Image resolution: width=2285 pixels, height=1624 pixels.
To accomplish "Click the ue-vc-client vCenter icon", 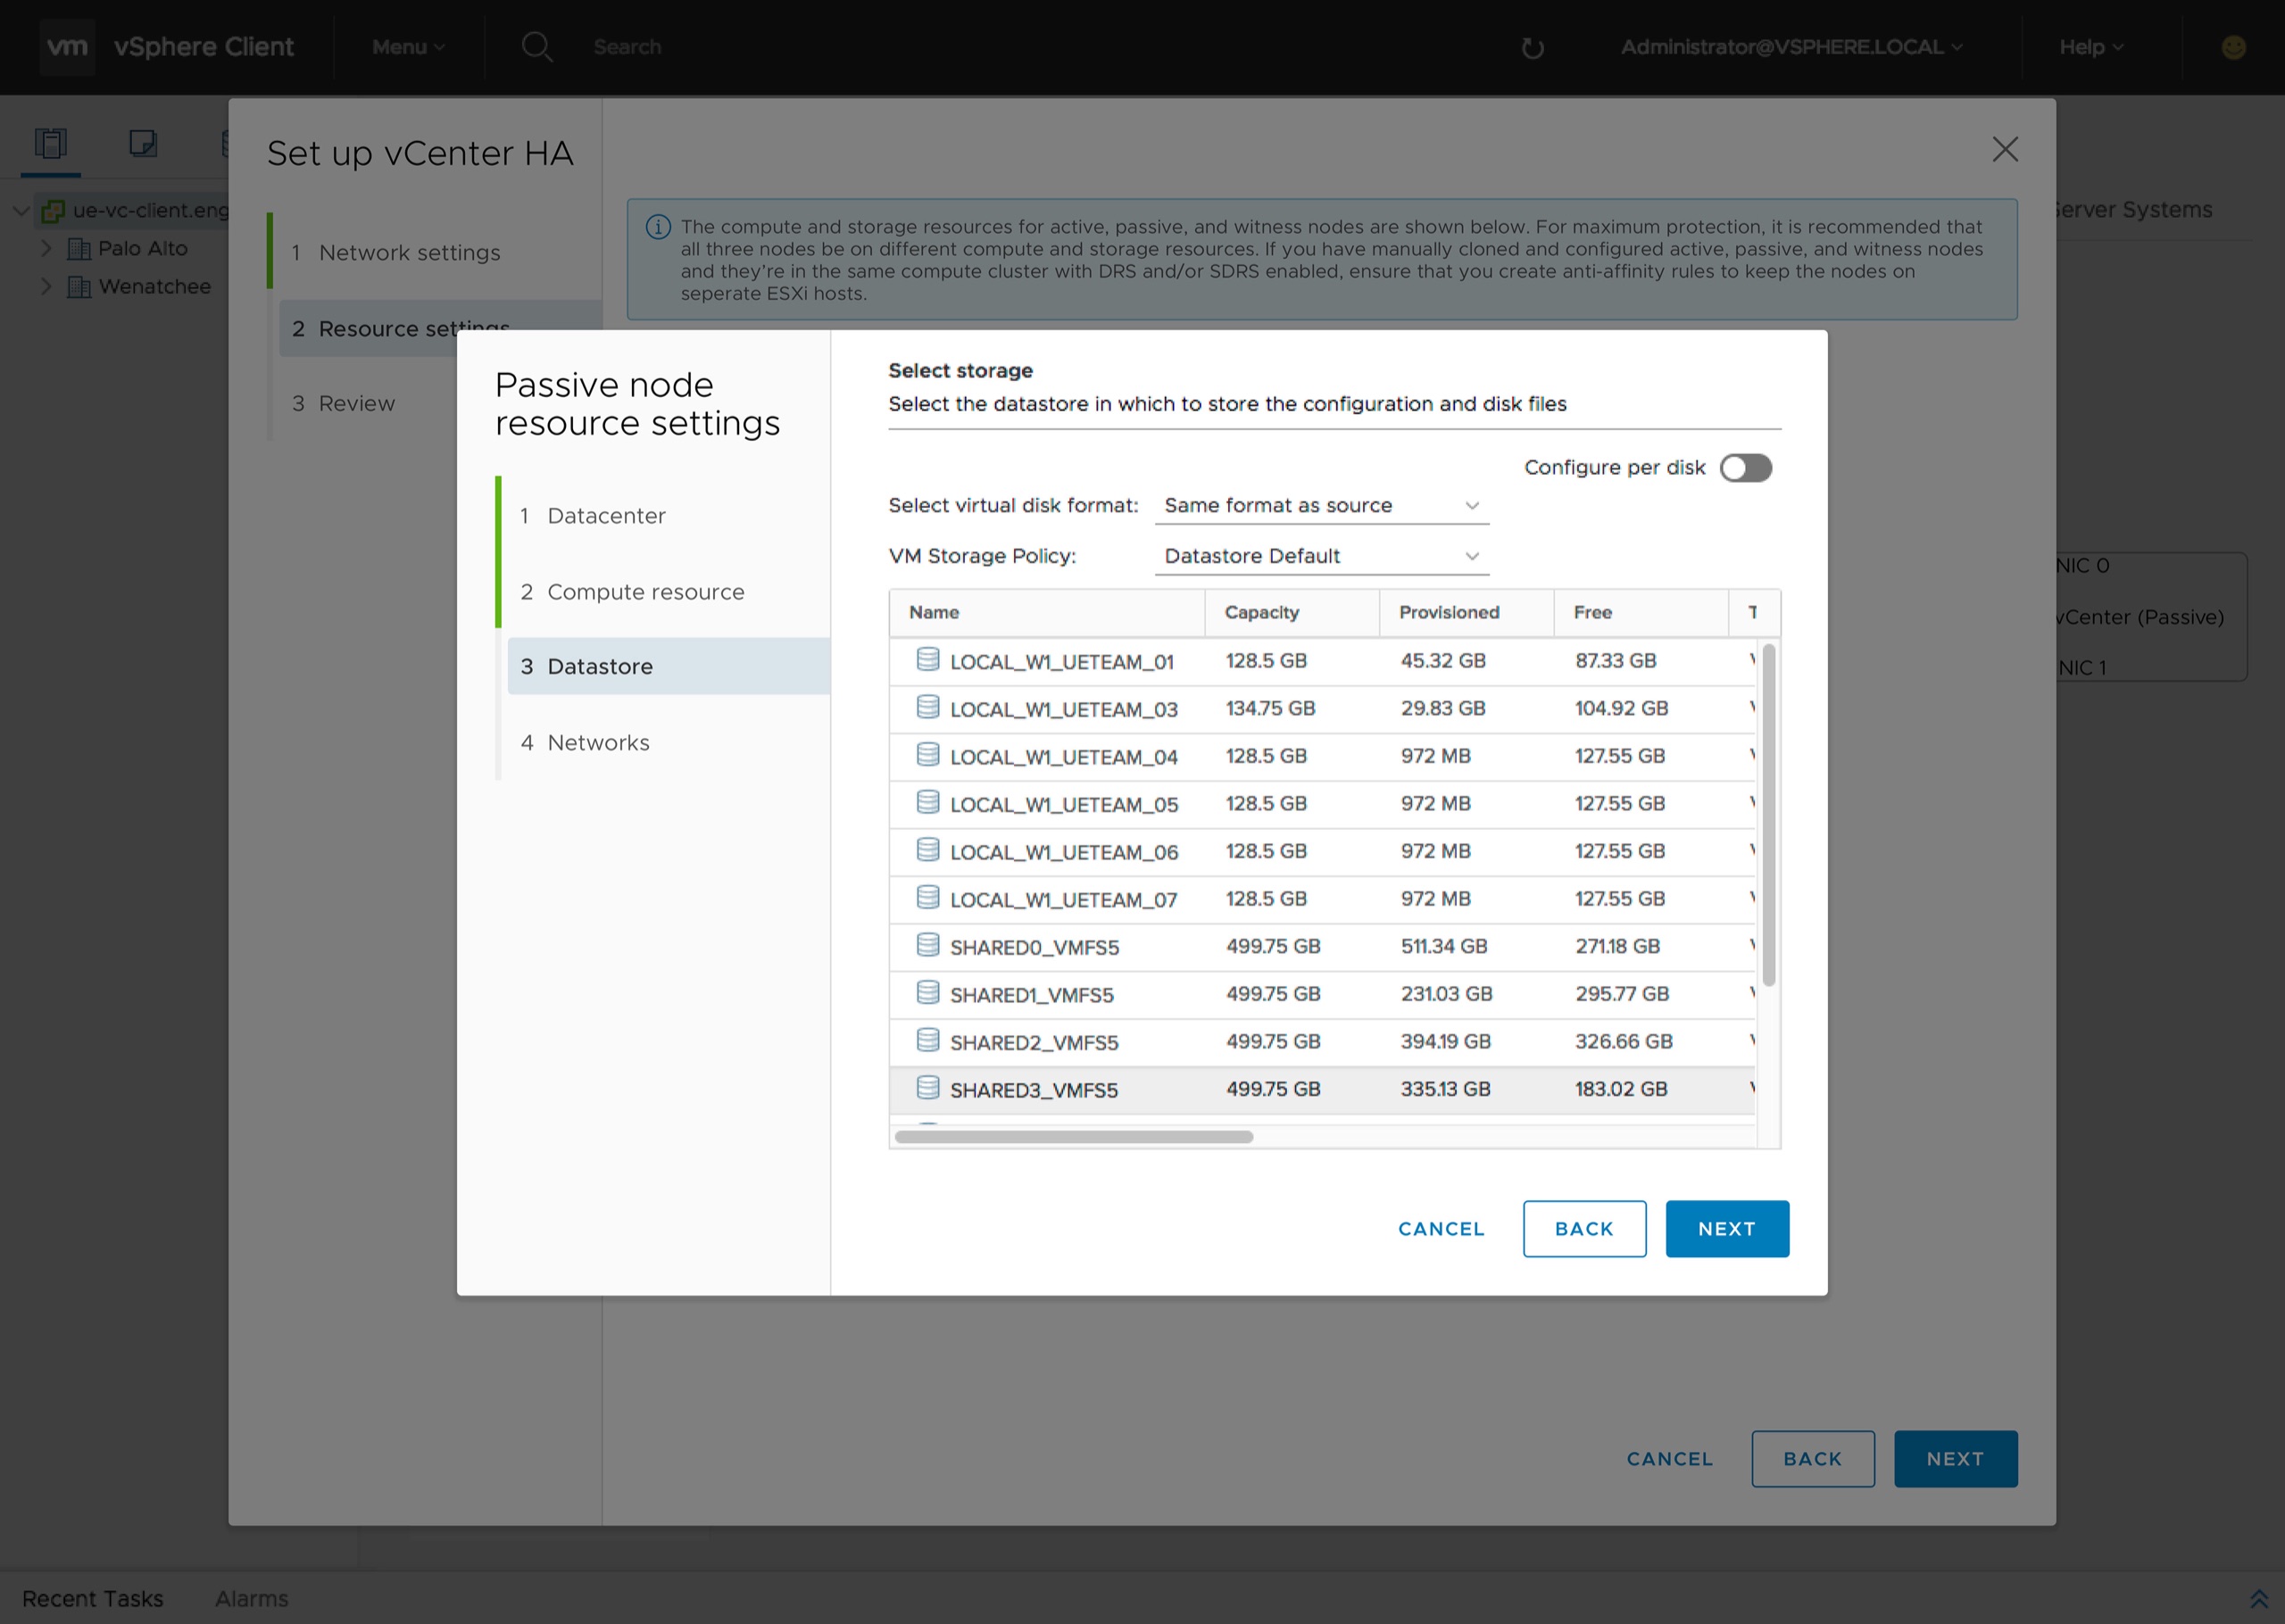I will click(53, 211).
